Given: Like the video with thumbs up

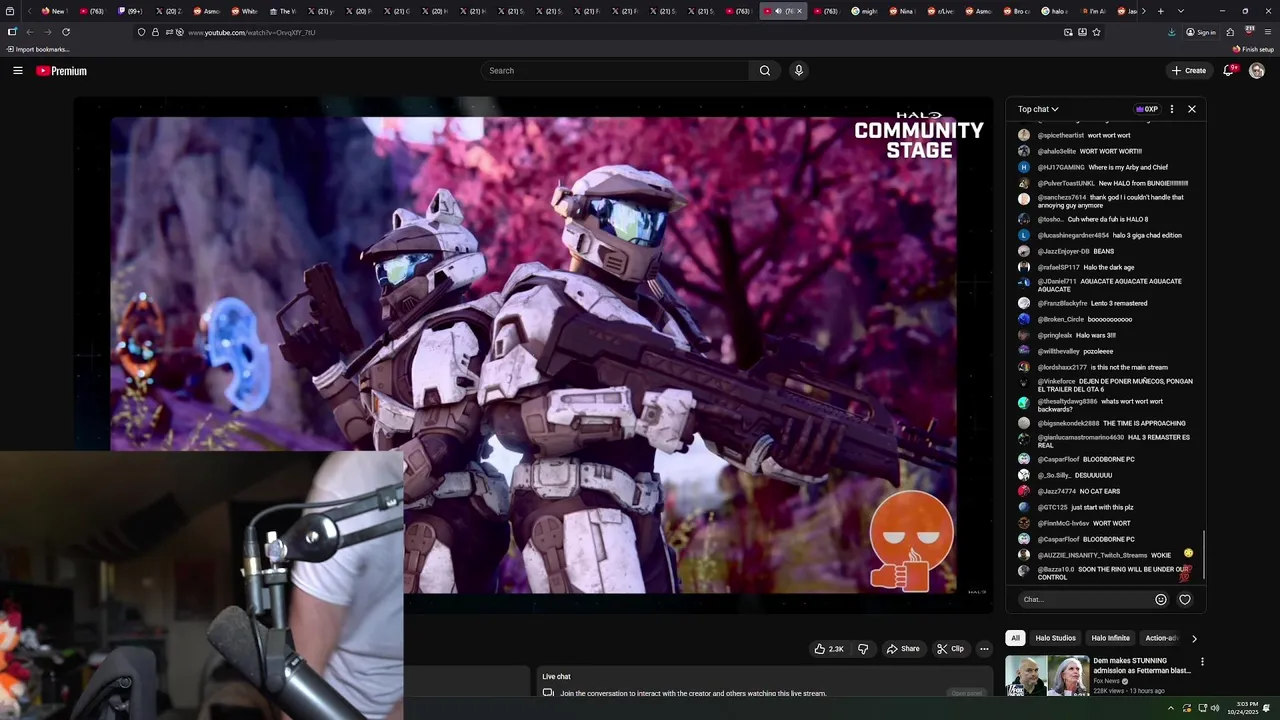Looking at the screenshot, I should click(x=829, y=649).
